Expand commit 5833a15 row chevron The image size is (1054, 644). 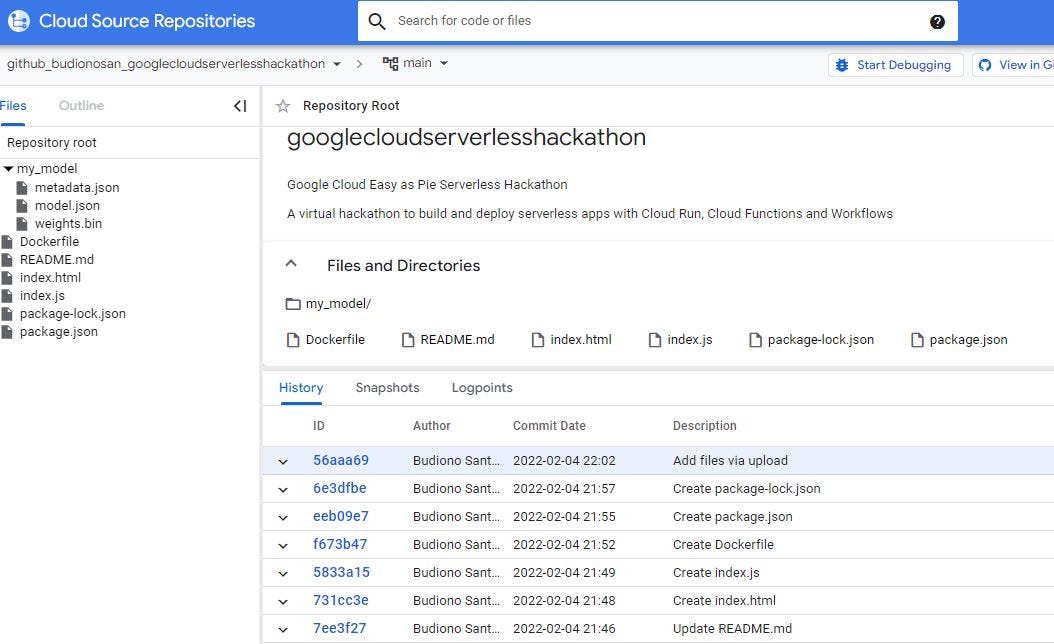pyautogui.click(x=283, y=574)
